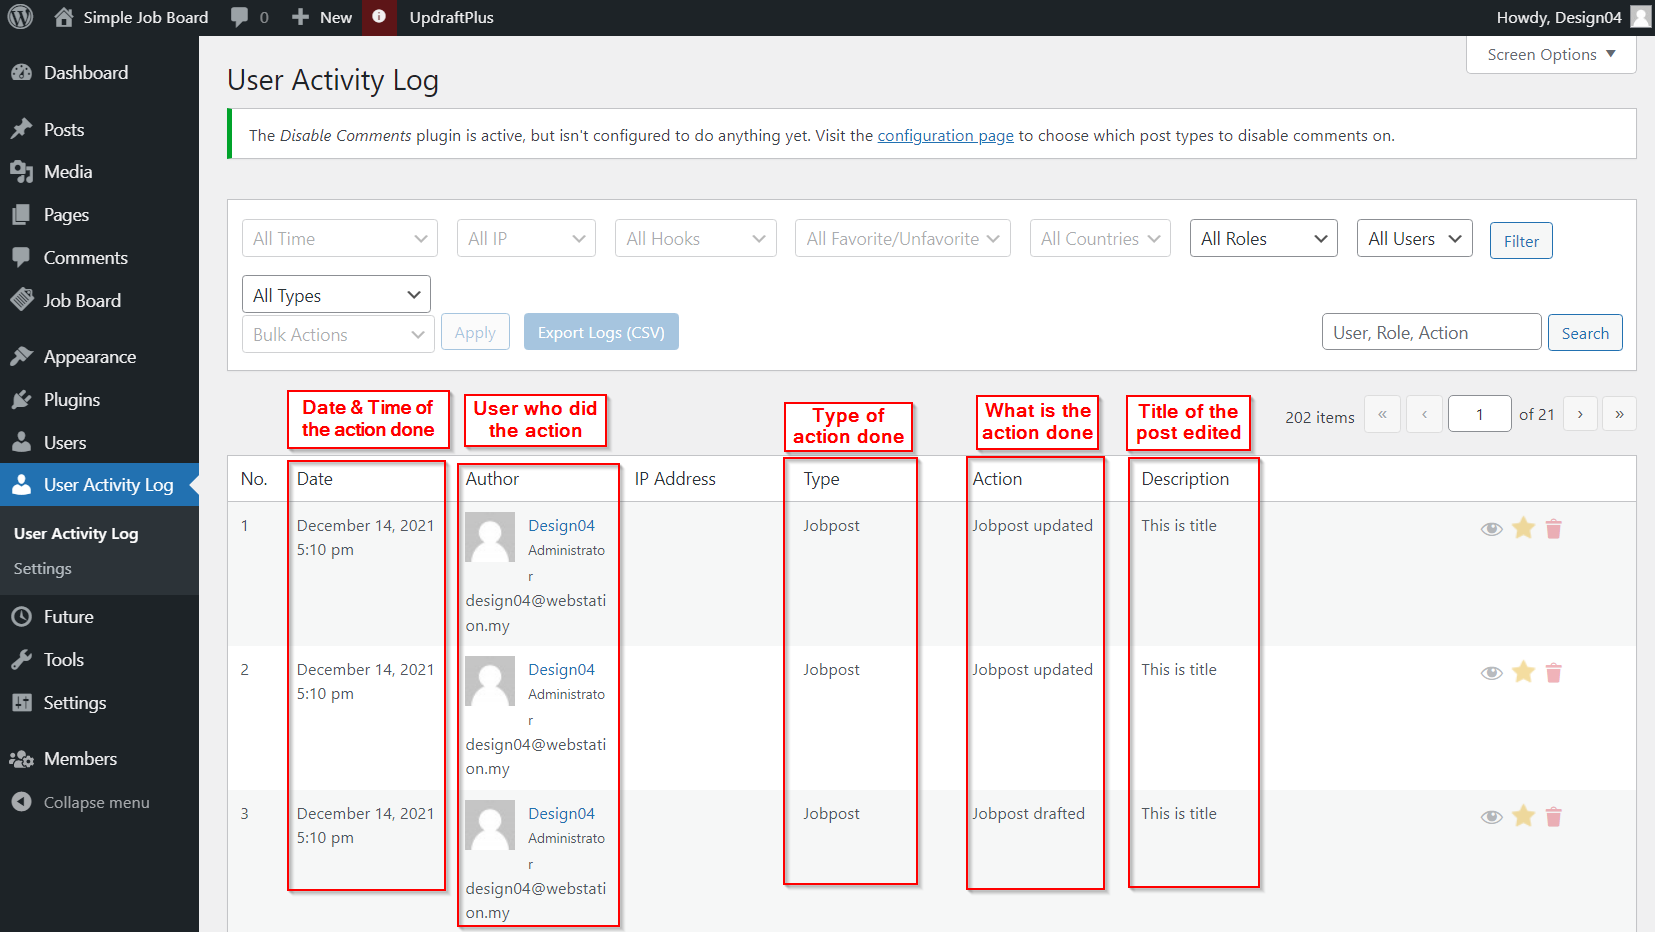Open the configuration page link
Viewport: 1655px width, 932px height.
tap(945, 135)
